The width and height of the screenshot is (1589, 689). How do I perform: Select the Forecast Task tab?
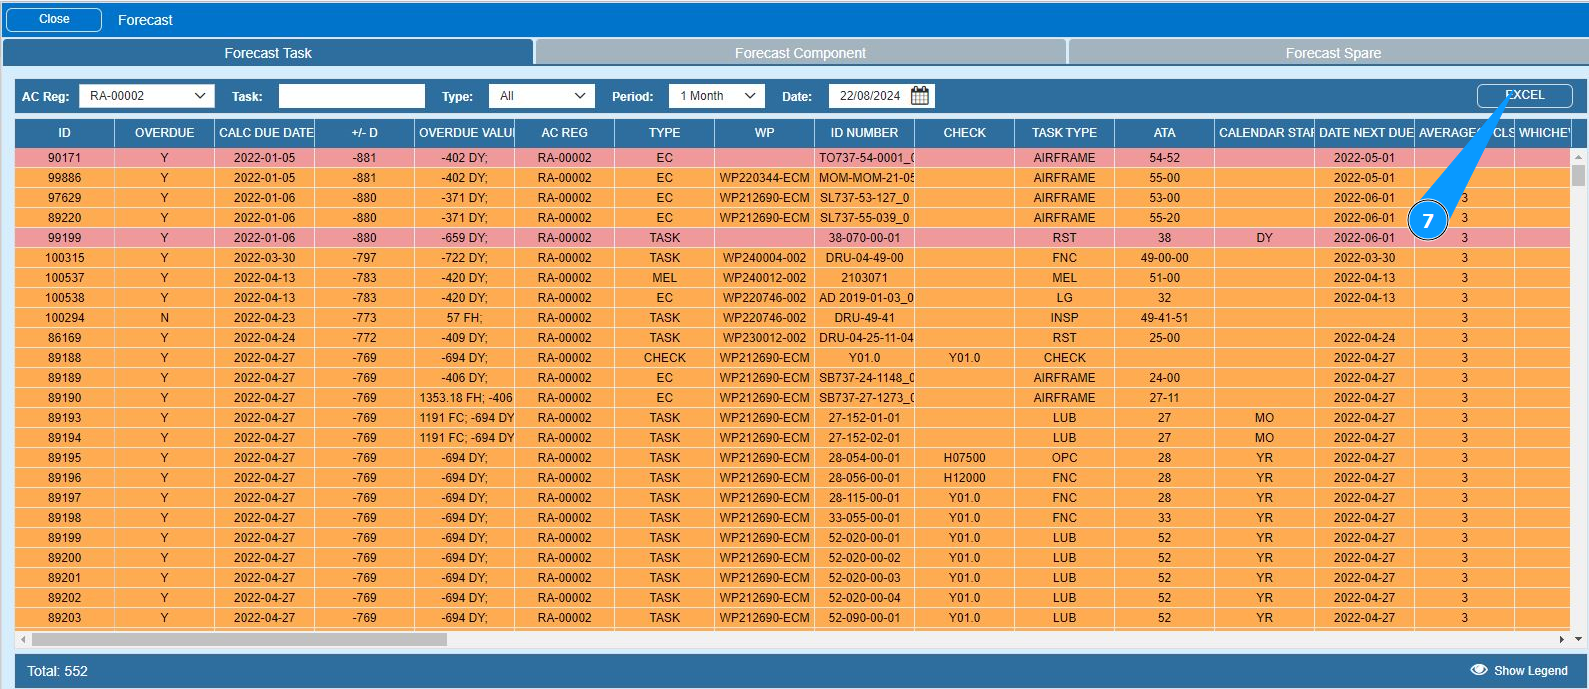pyautogui.click(x=268, y=53)
